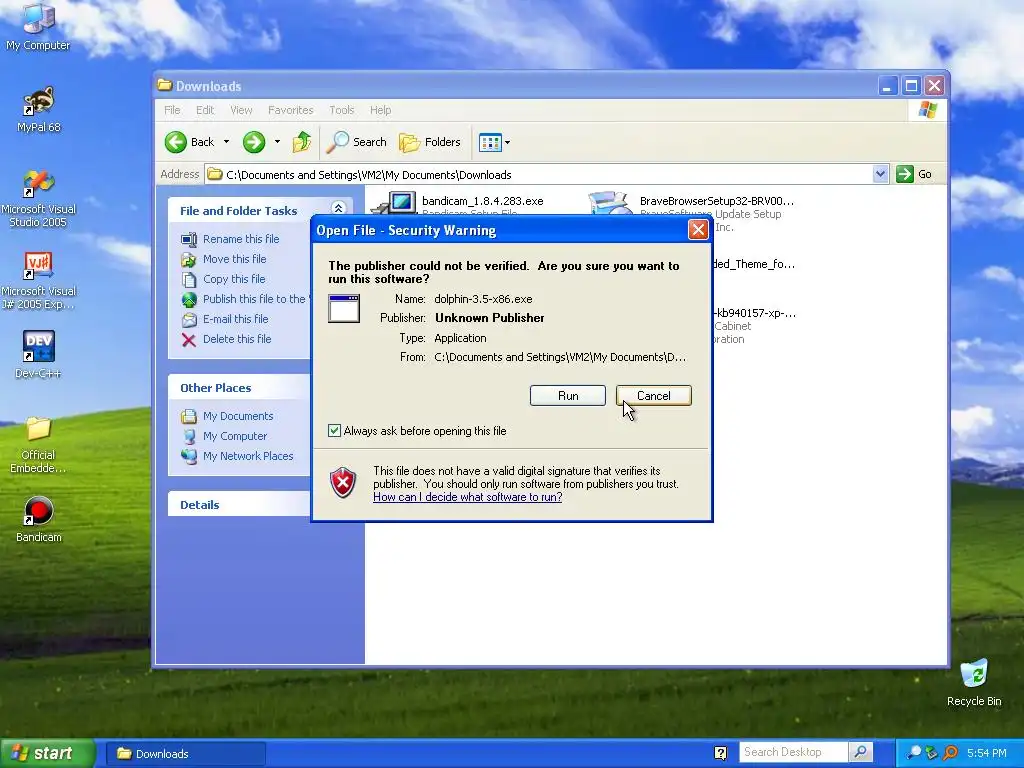Image resolution: width=1024 pixels, height=768 pixels.
Task: Open Back button history dropdown arrow
Action: [227, 142]
